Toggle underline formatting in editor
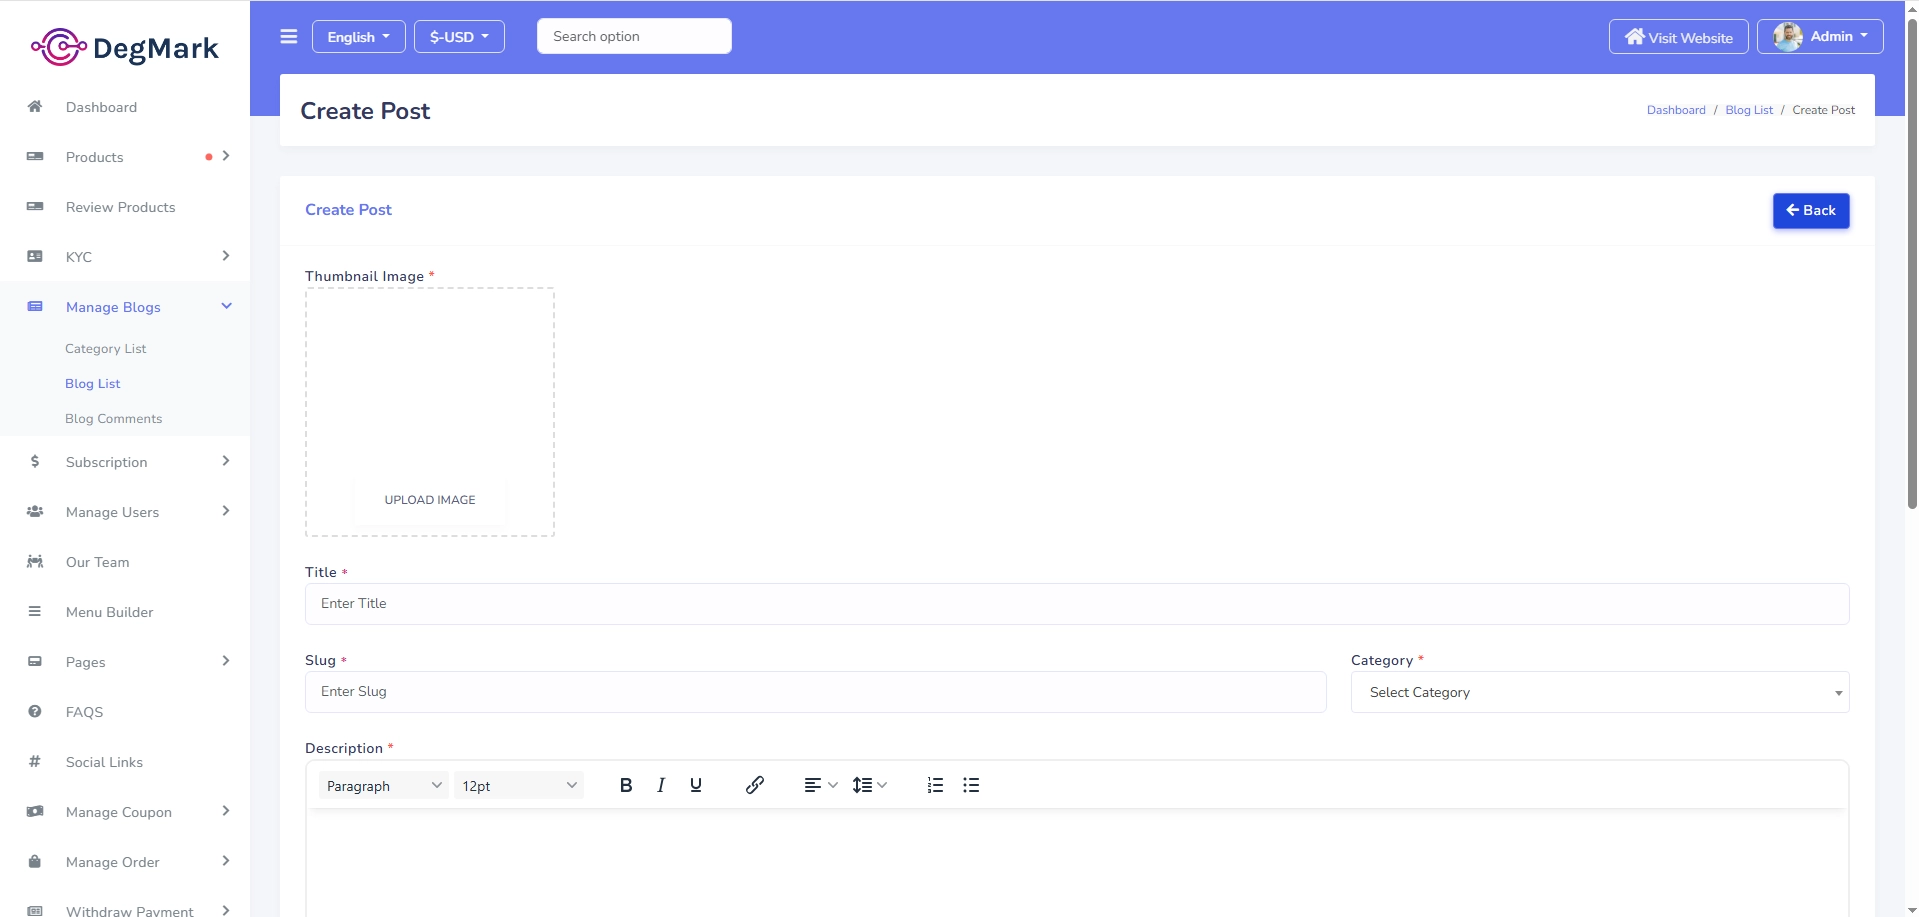The height and width of the screenshot is (917, 1919). click(696, 785)
